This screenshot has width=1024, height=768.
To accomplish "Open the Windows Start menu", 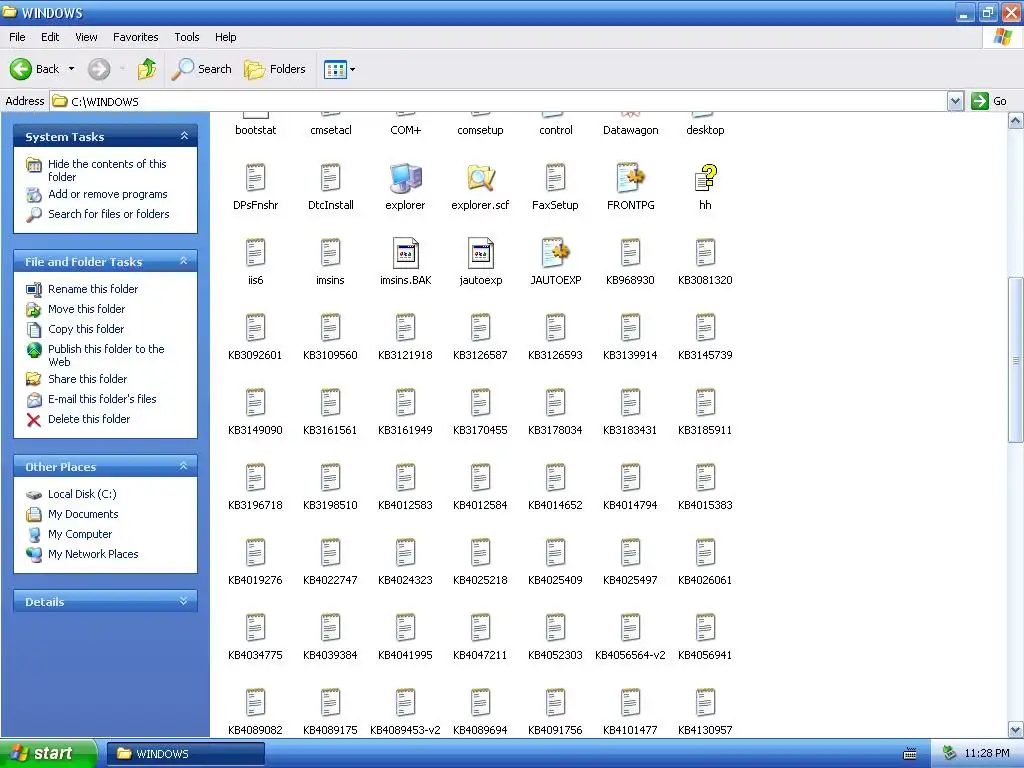I will click(x=48, y=754).
